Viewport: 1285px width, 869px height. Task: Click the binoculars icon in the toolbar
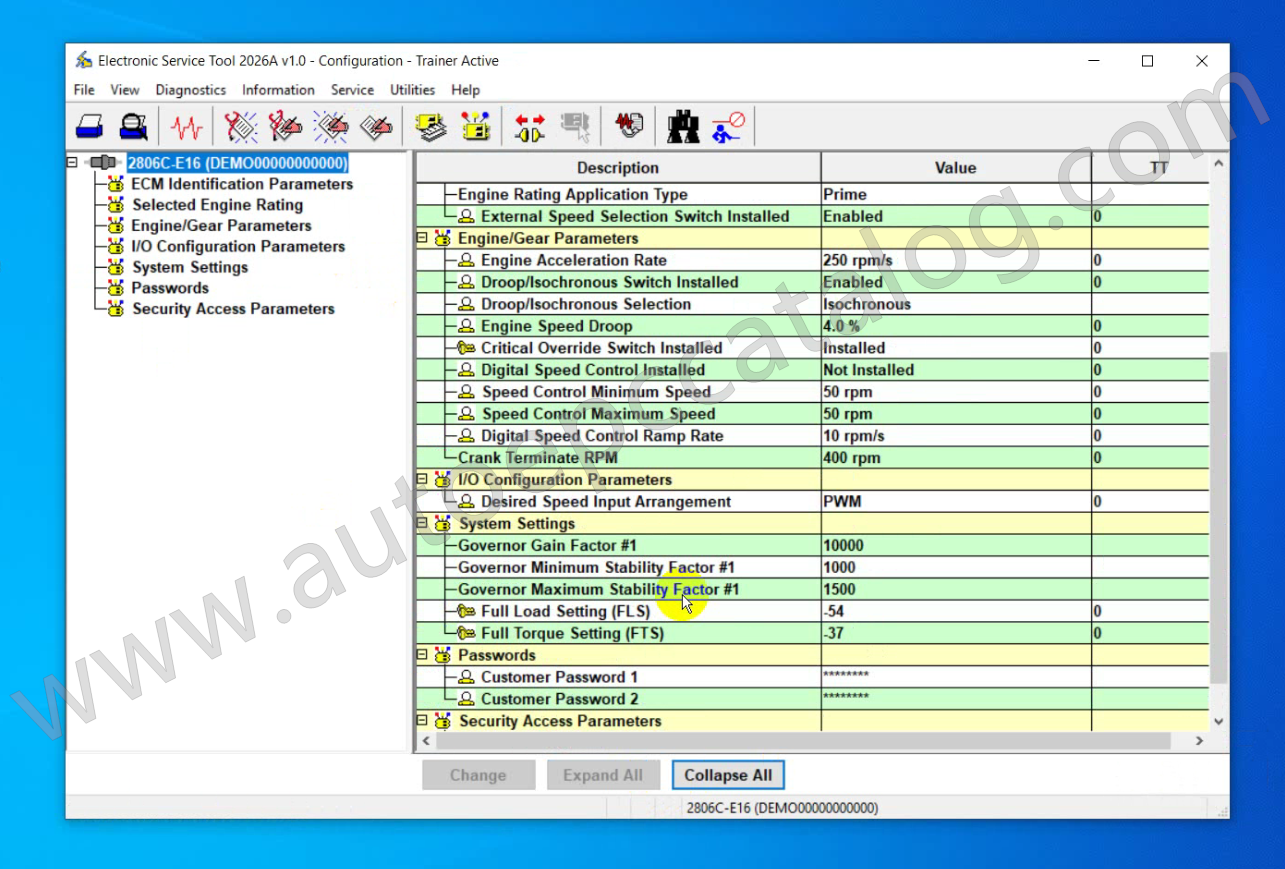point(684,127)
